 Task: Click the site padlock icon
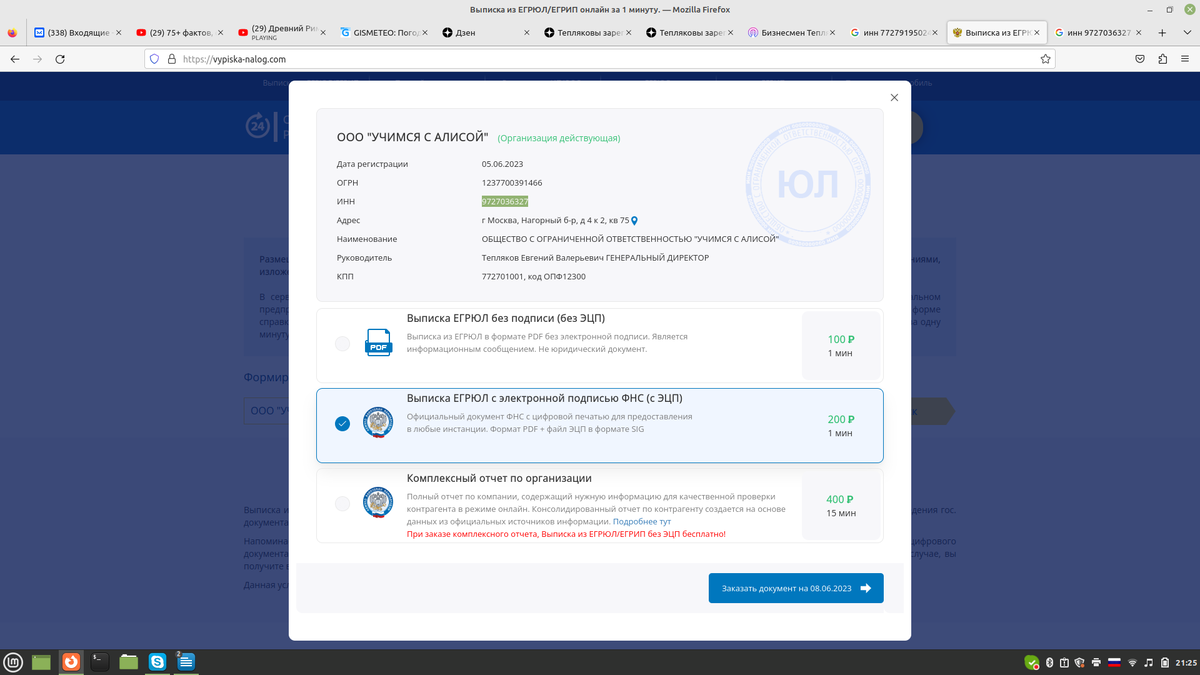click(171, 59)
